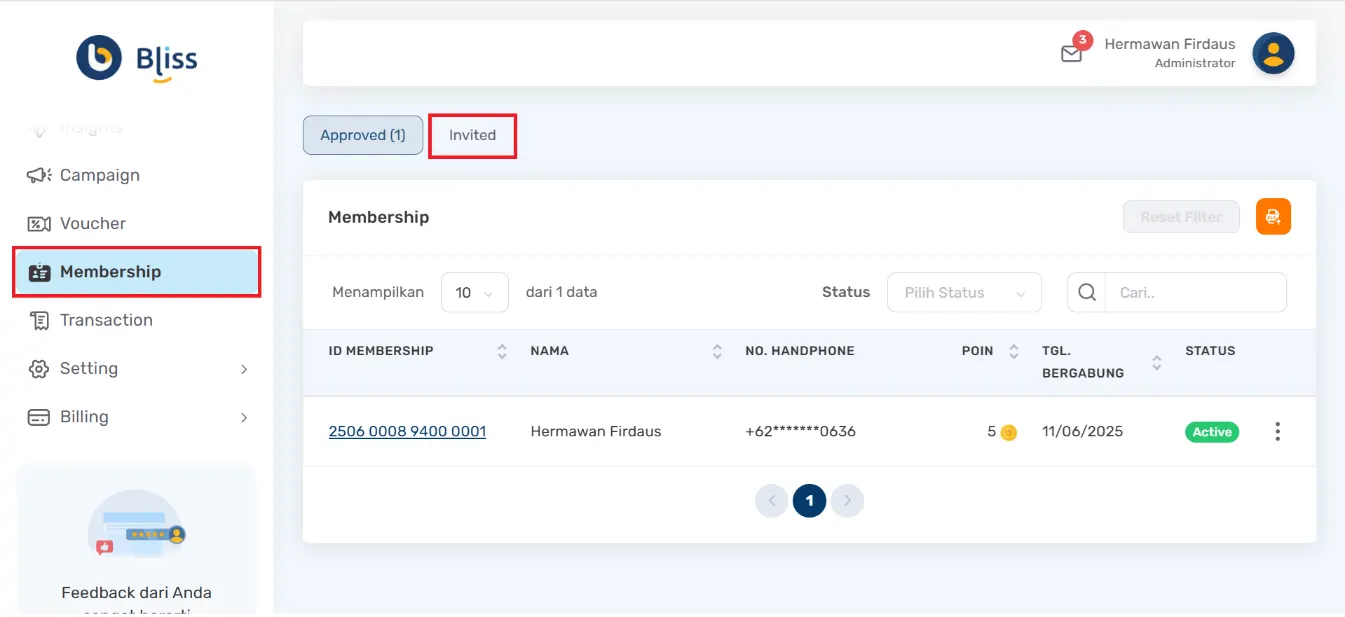Click the Reset Filter button
The height and width of the screenshot is (617, 1345).
point(1181,217)
